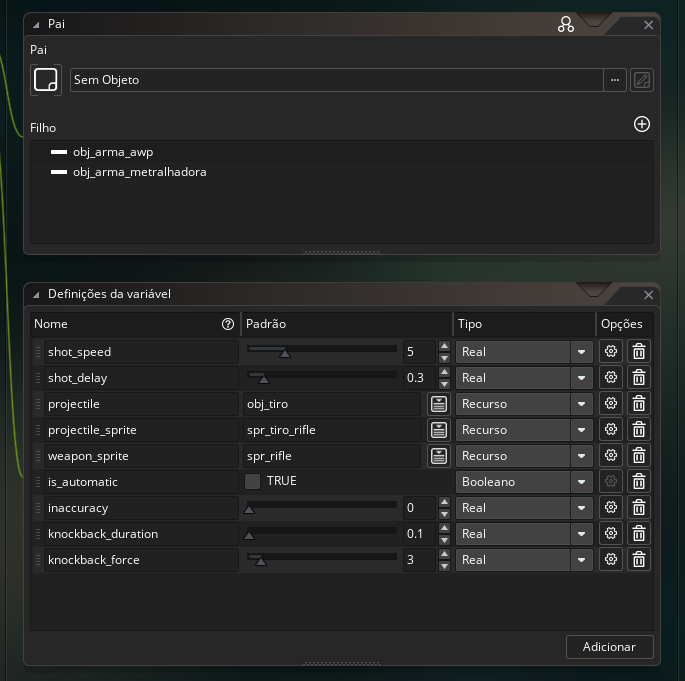Delete the knockback_force variable
Viewport: 685px width, 681px height.
639,560
